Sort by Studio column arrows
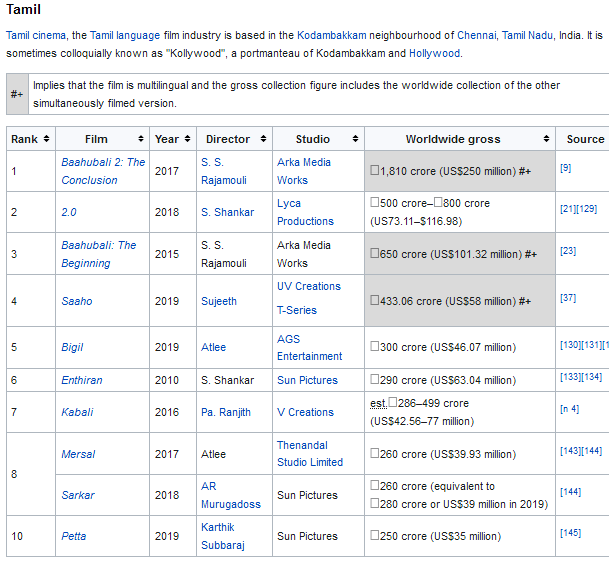The width and height of the screenshot is (609, 562). tap(354, 139)
